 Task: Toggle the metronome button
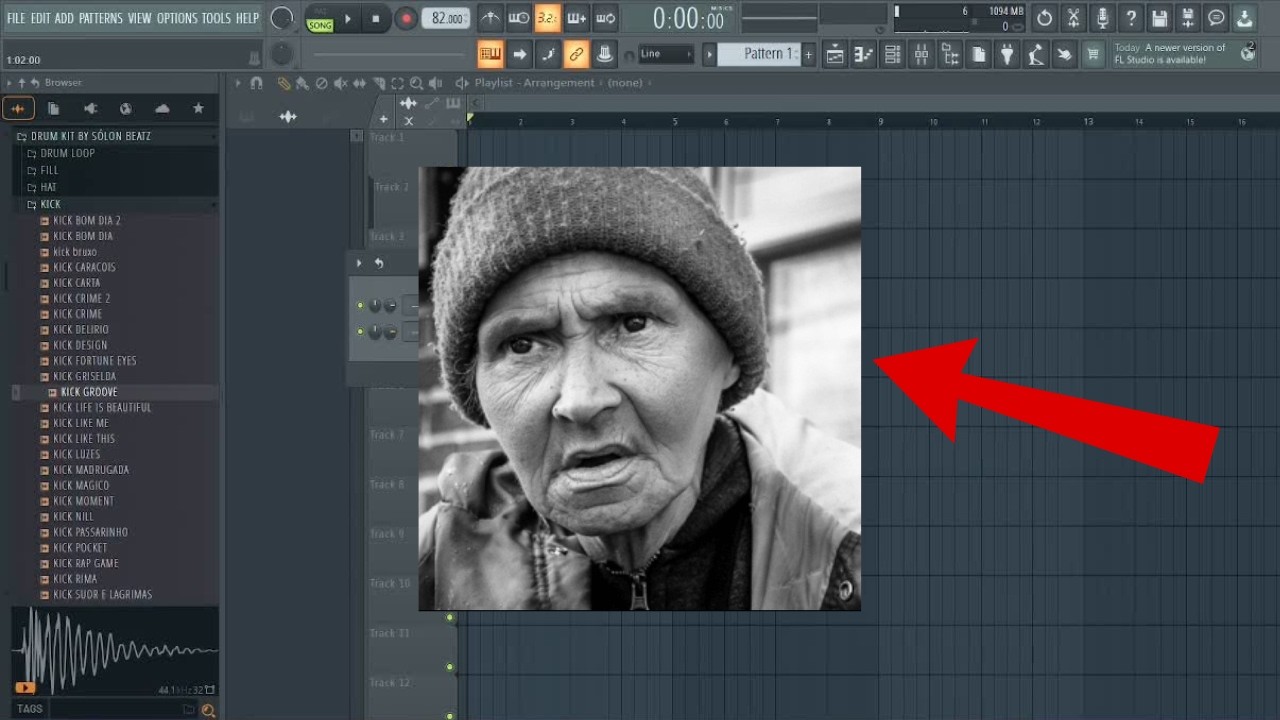point(490,18)
